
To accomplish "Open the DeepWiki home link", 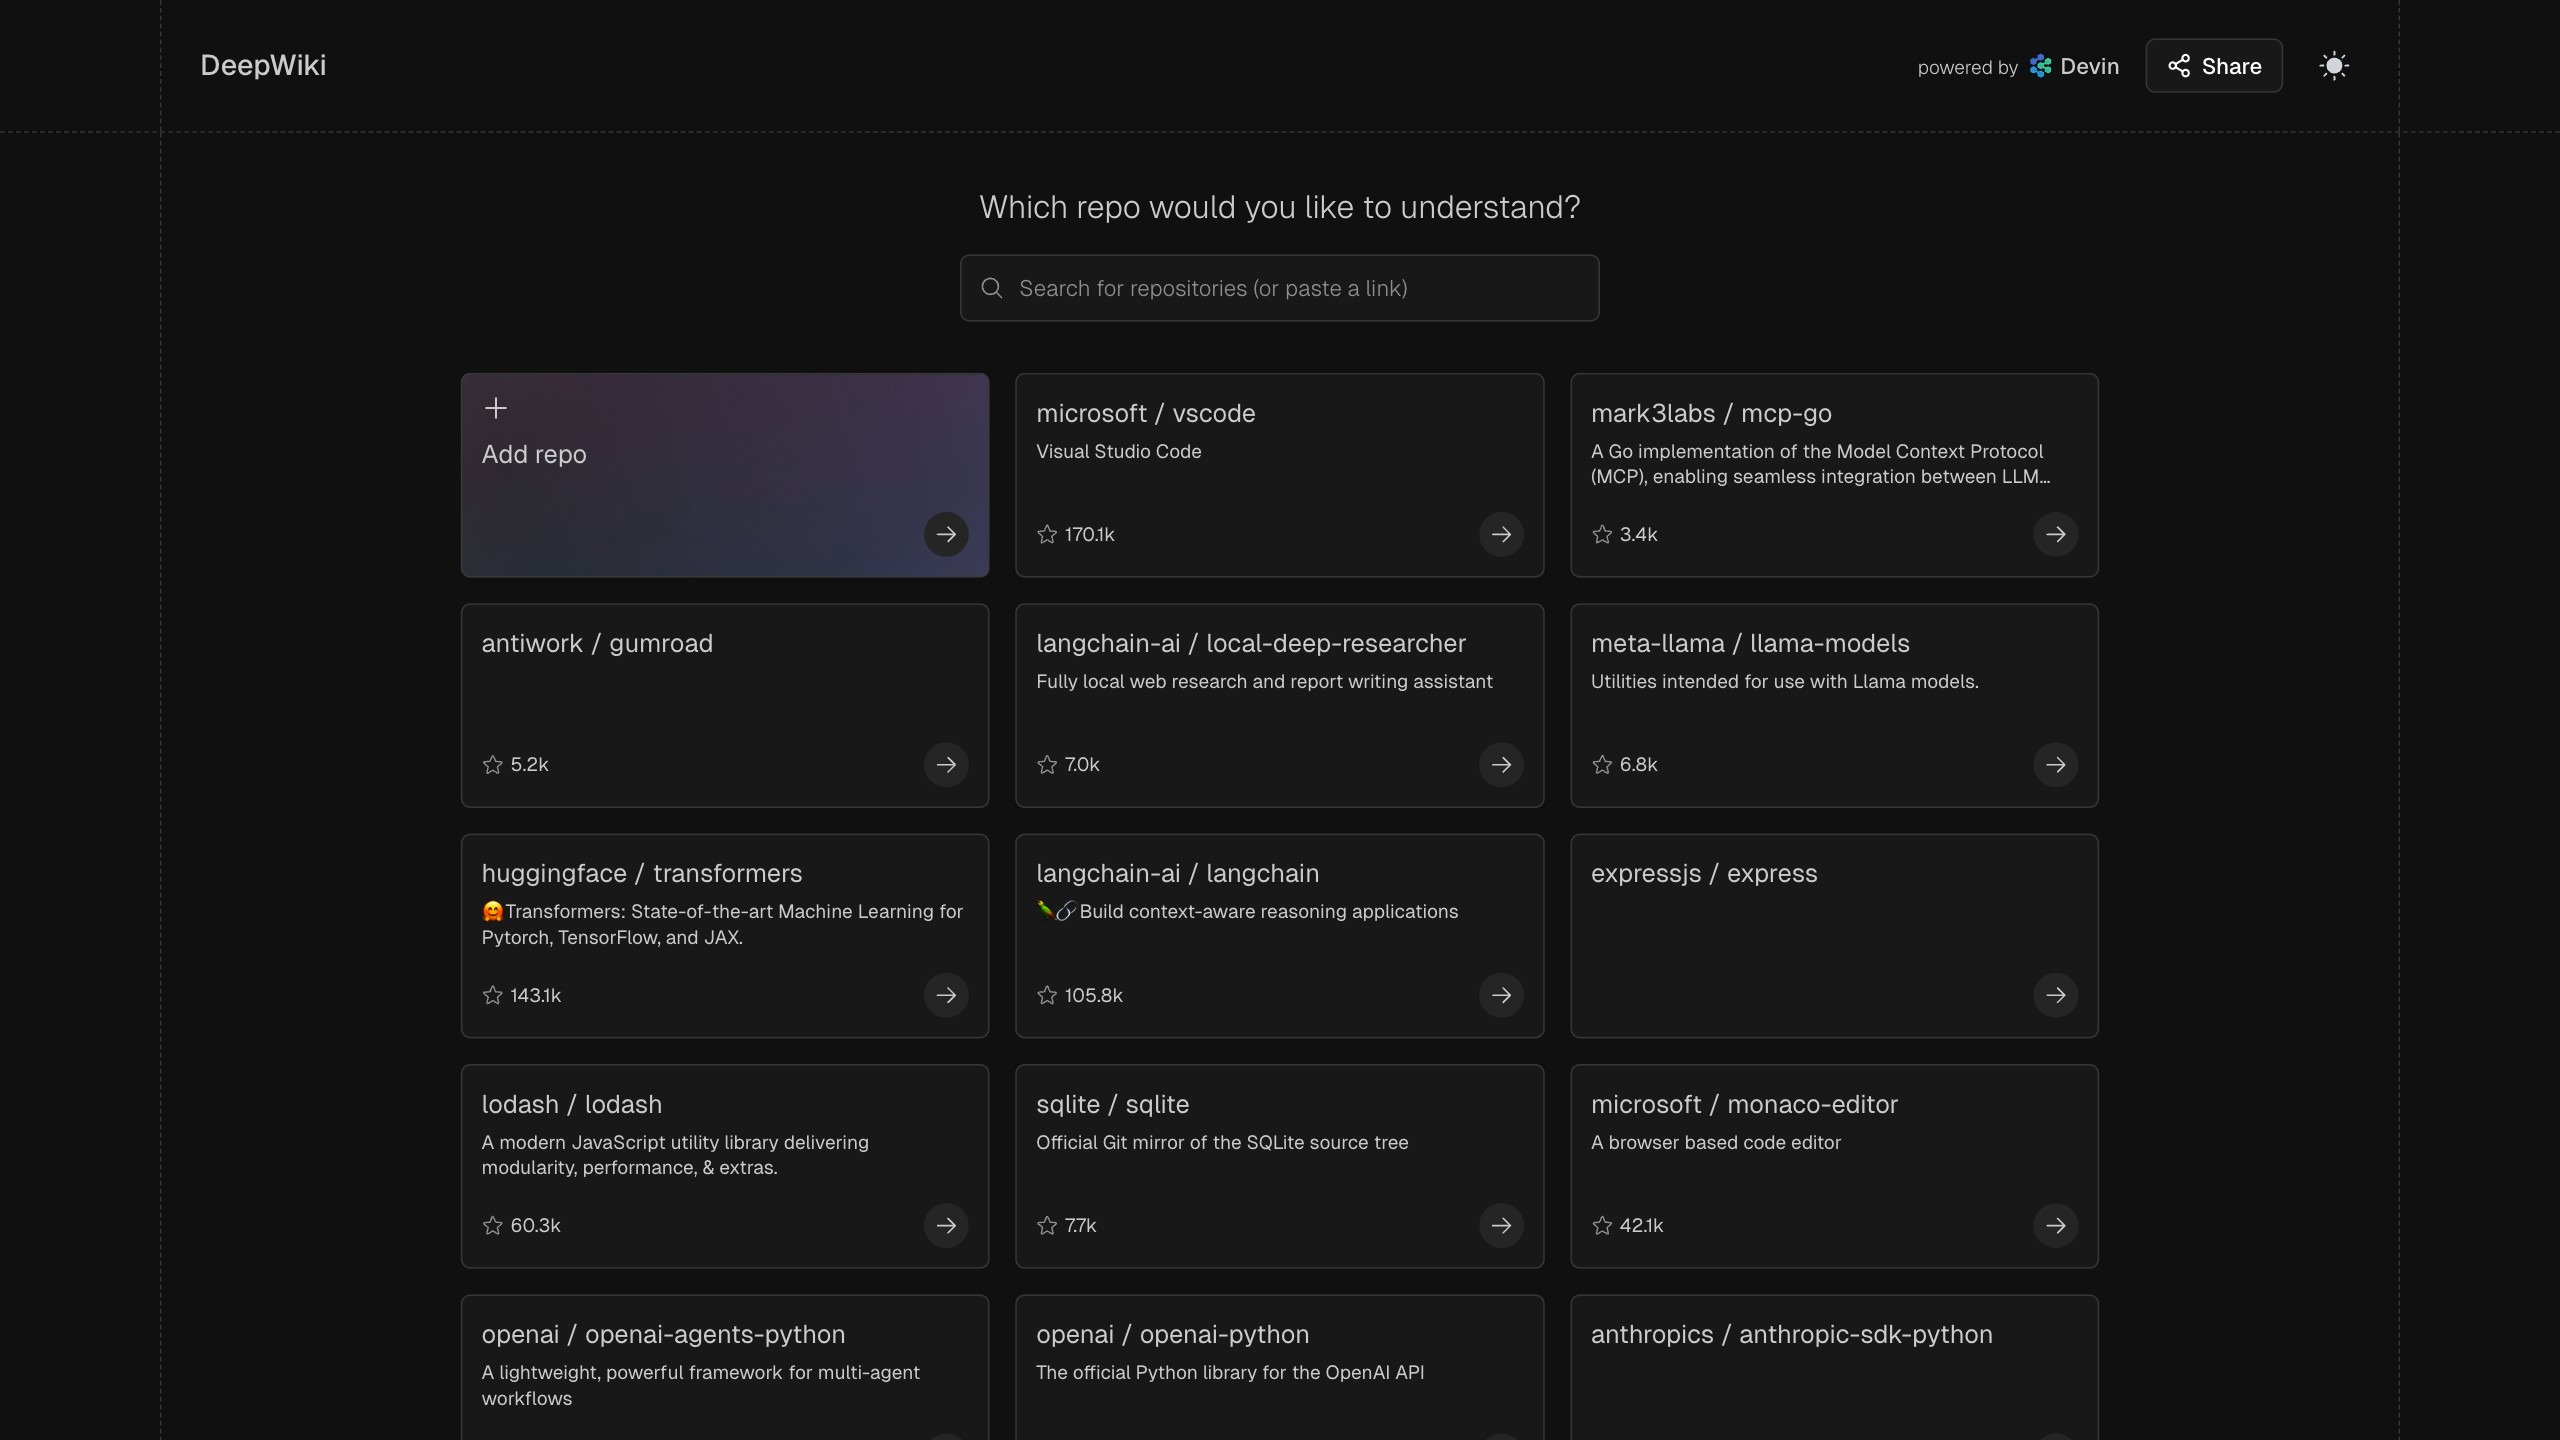I will (263, 66).
